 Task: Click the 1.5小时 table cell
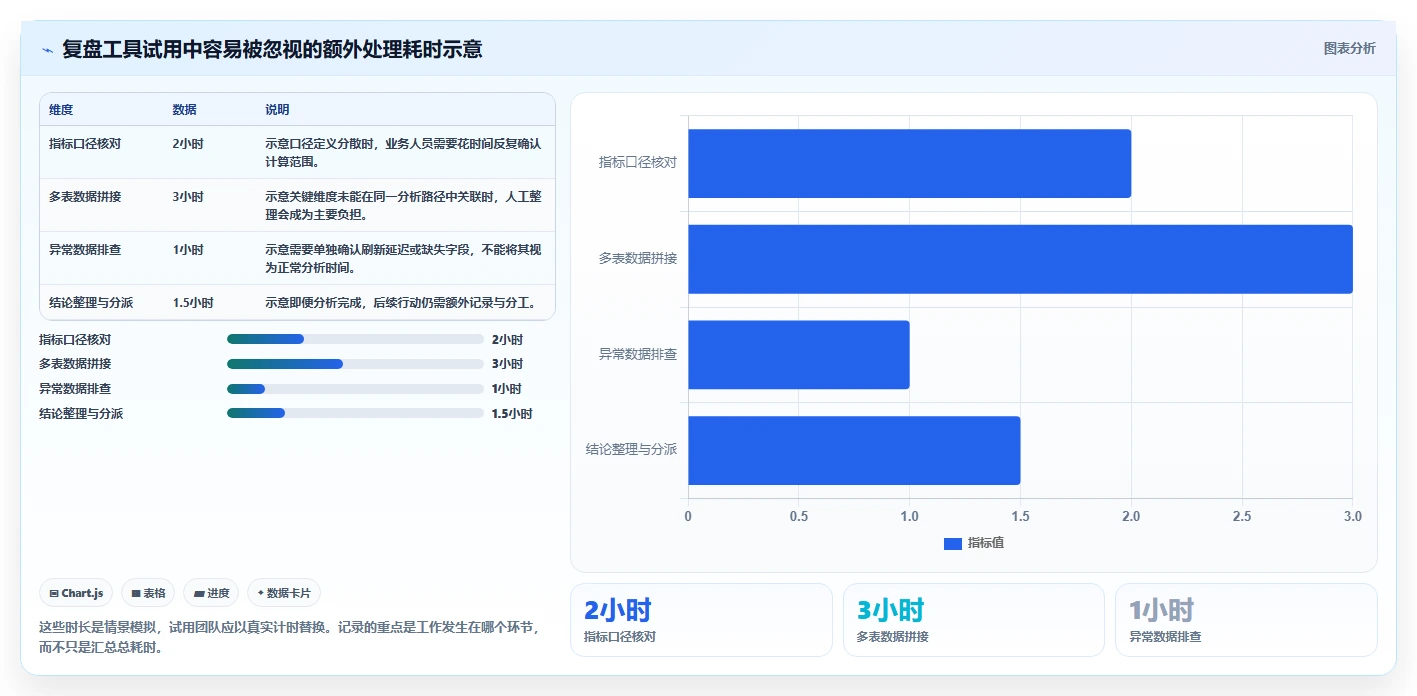pyautogui.click(x=192, y=303)
